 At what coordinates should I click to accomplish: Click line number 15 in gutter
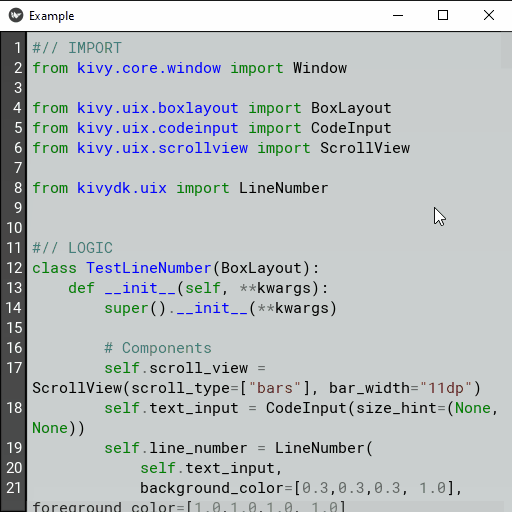click(14, 328)
